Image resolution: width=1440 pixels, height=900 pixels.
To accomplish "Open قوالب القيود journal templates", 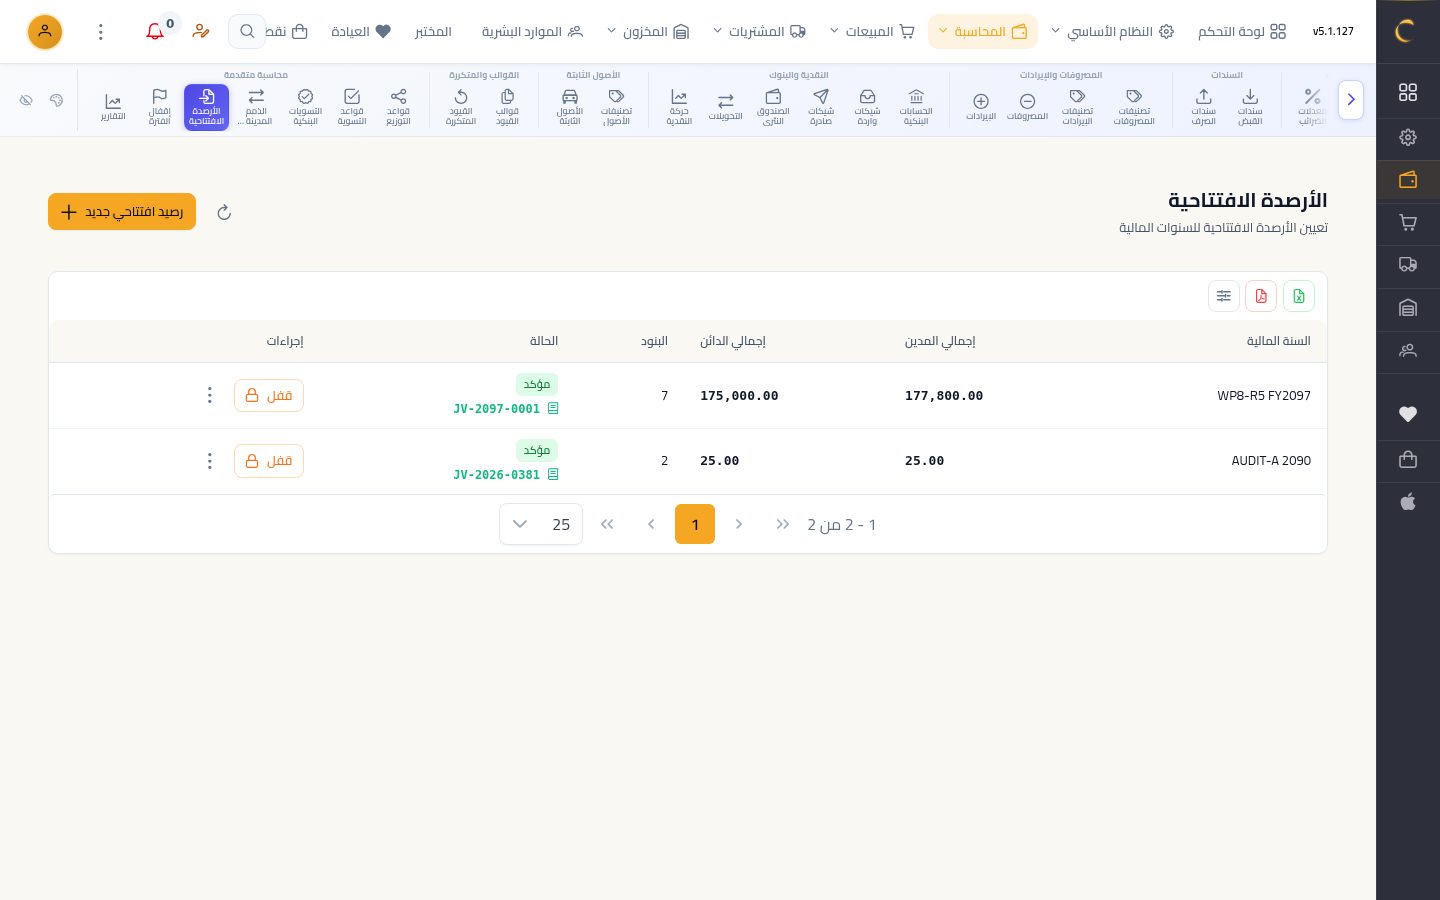I will tap(507, 107).
